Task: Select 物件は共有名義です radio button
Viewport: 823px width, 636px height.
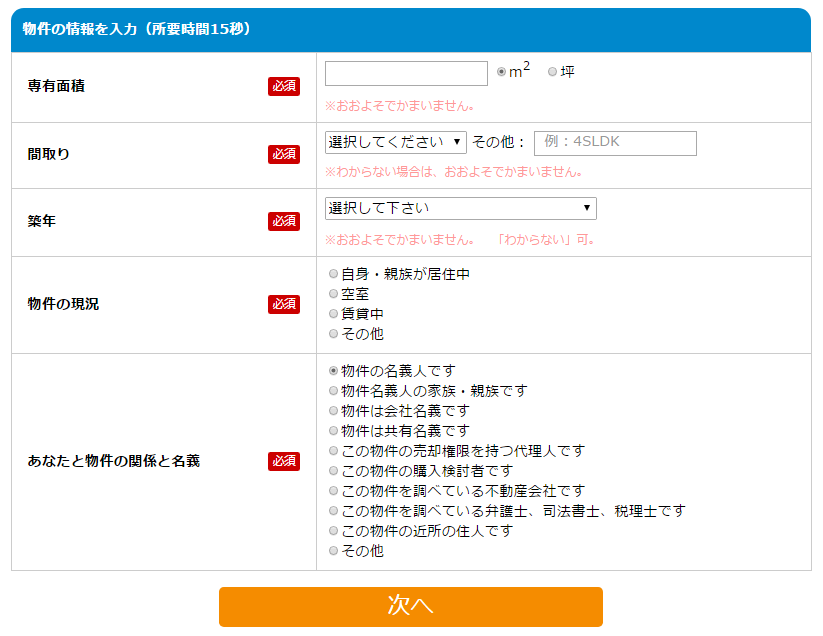Action: click(x=334, y=431)
